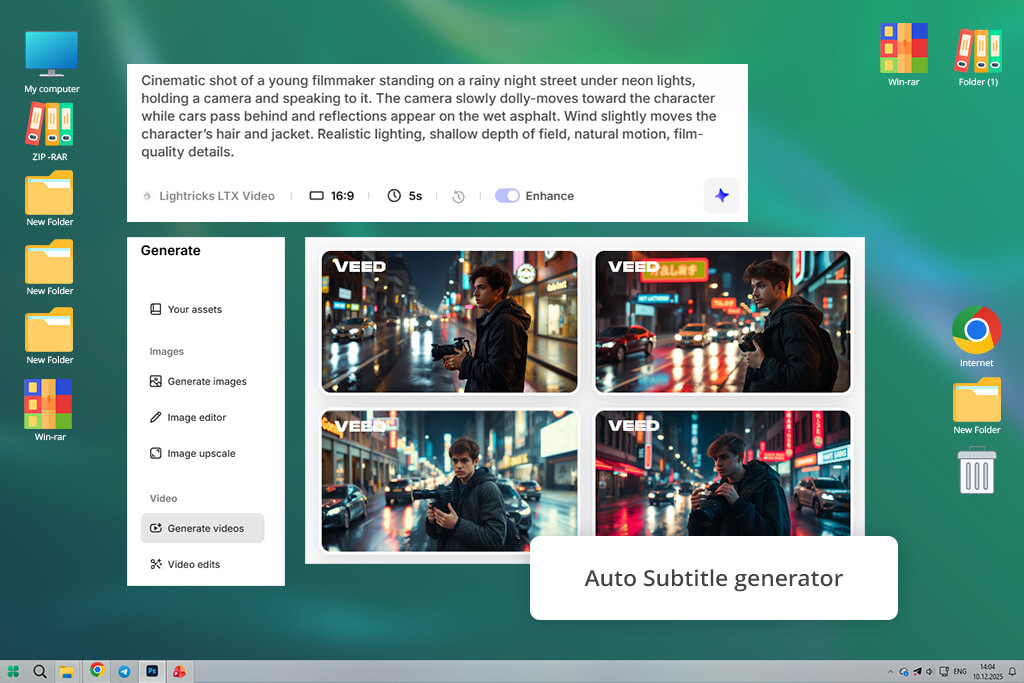Toggle the Enhance switch
Screen dimensions: 1024x683
(507, 196)
